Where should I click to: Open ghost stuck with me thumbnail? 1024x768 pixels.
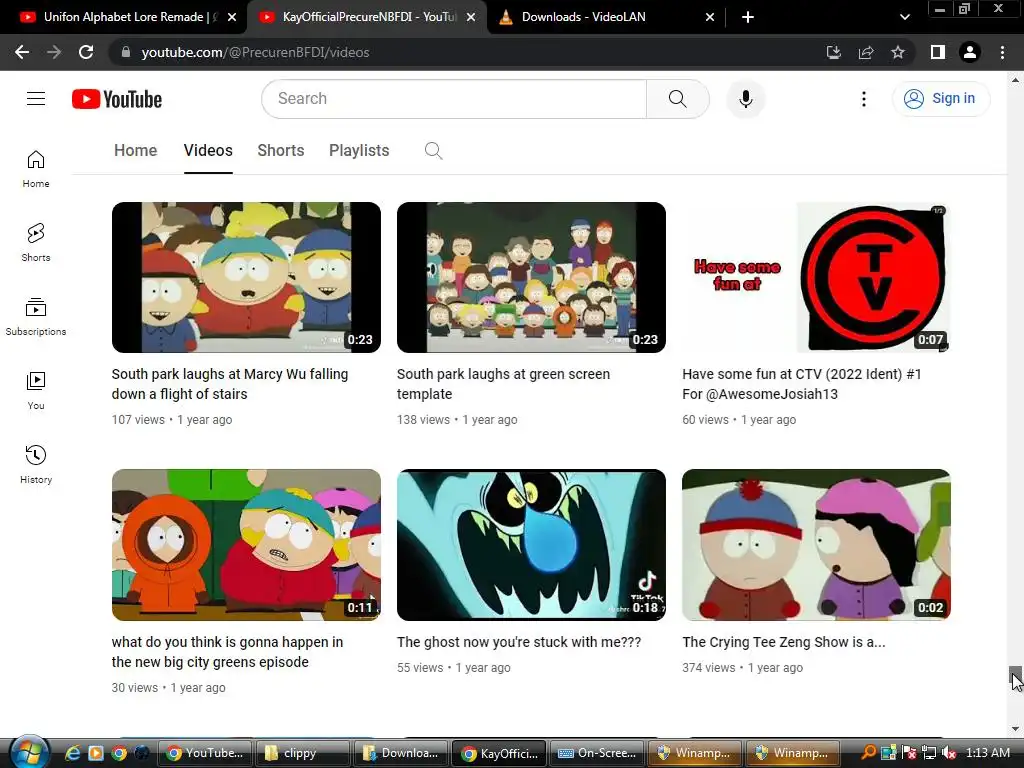[531, 545]
